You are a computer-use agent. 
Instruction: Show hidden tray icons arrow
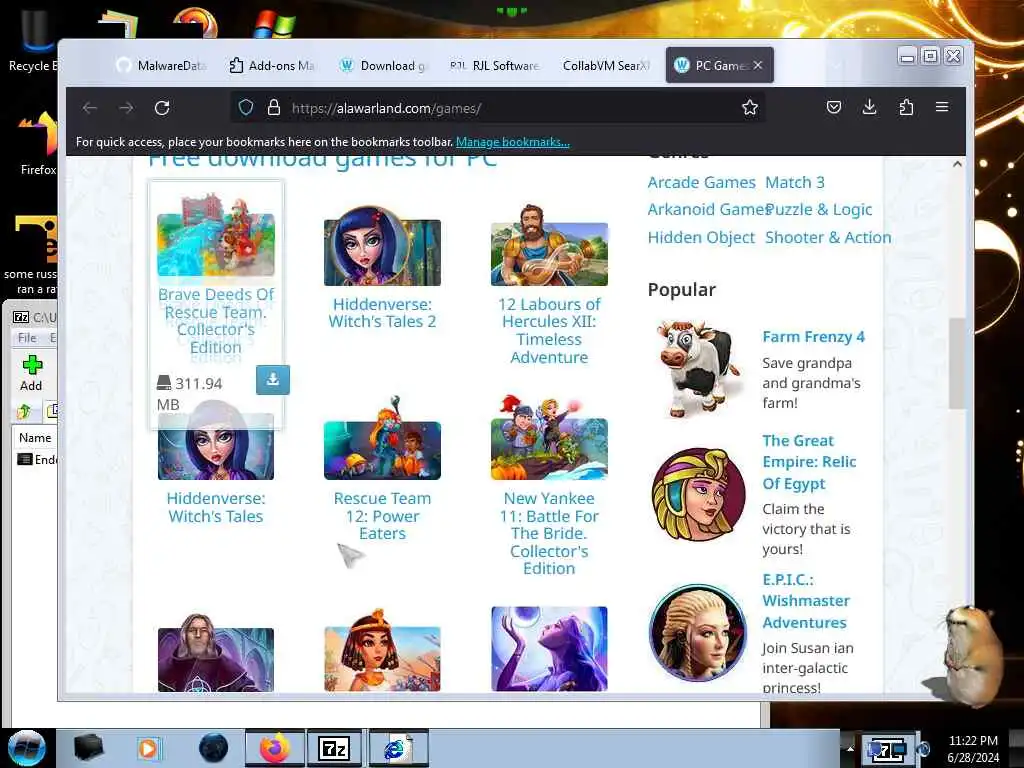coord(850,748)
